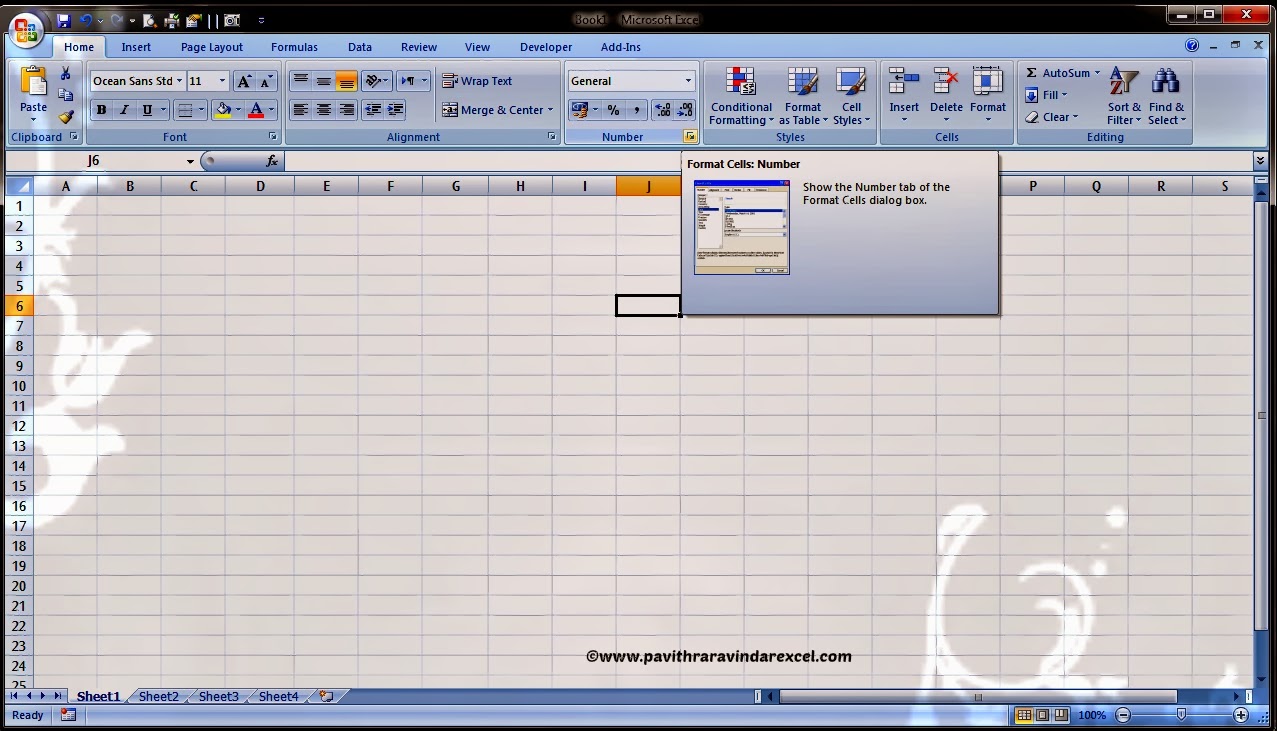Open the Number group dialog launcher

click(x=691, y=136)
